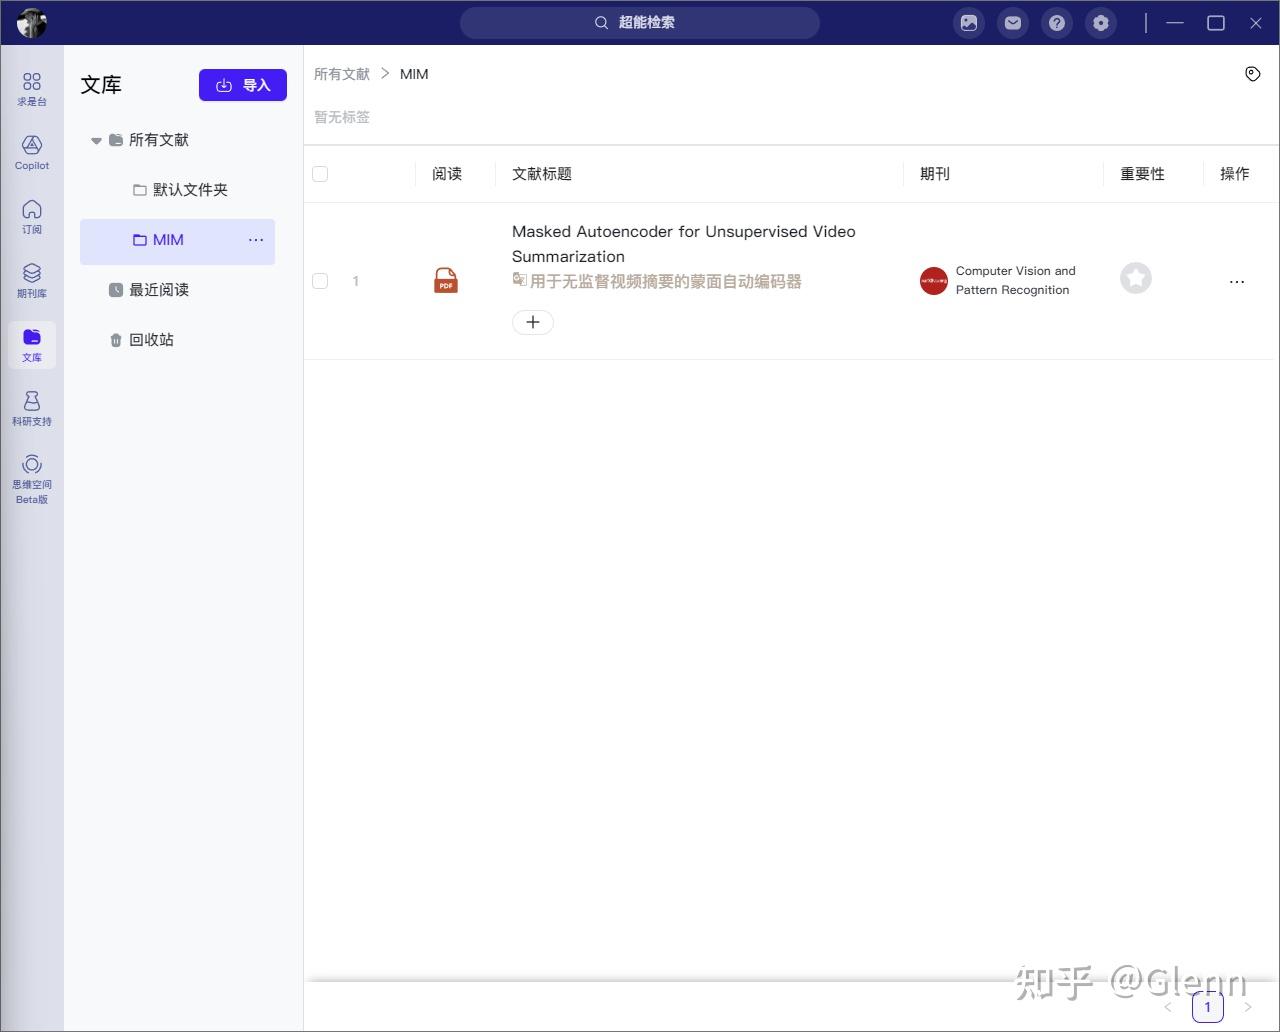This screenshot has height=1032, width=1280.
Task: Click the search bar labeled 超能检索
Action: 640,22
